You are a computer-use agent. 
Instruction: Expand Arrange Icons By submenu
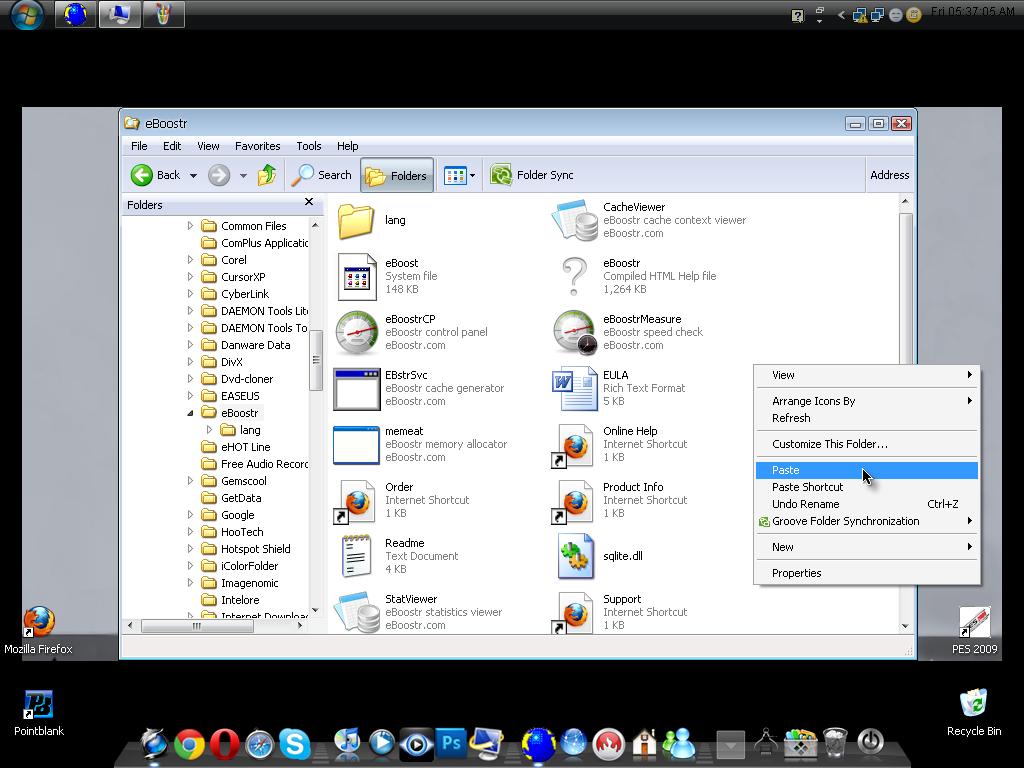867,401
